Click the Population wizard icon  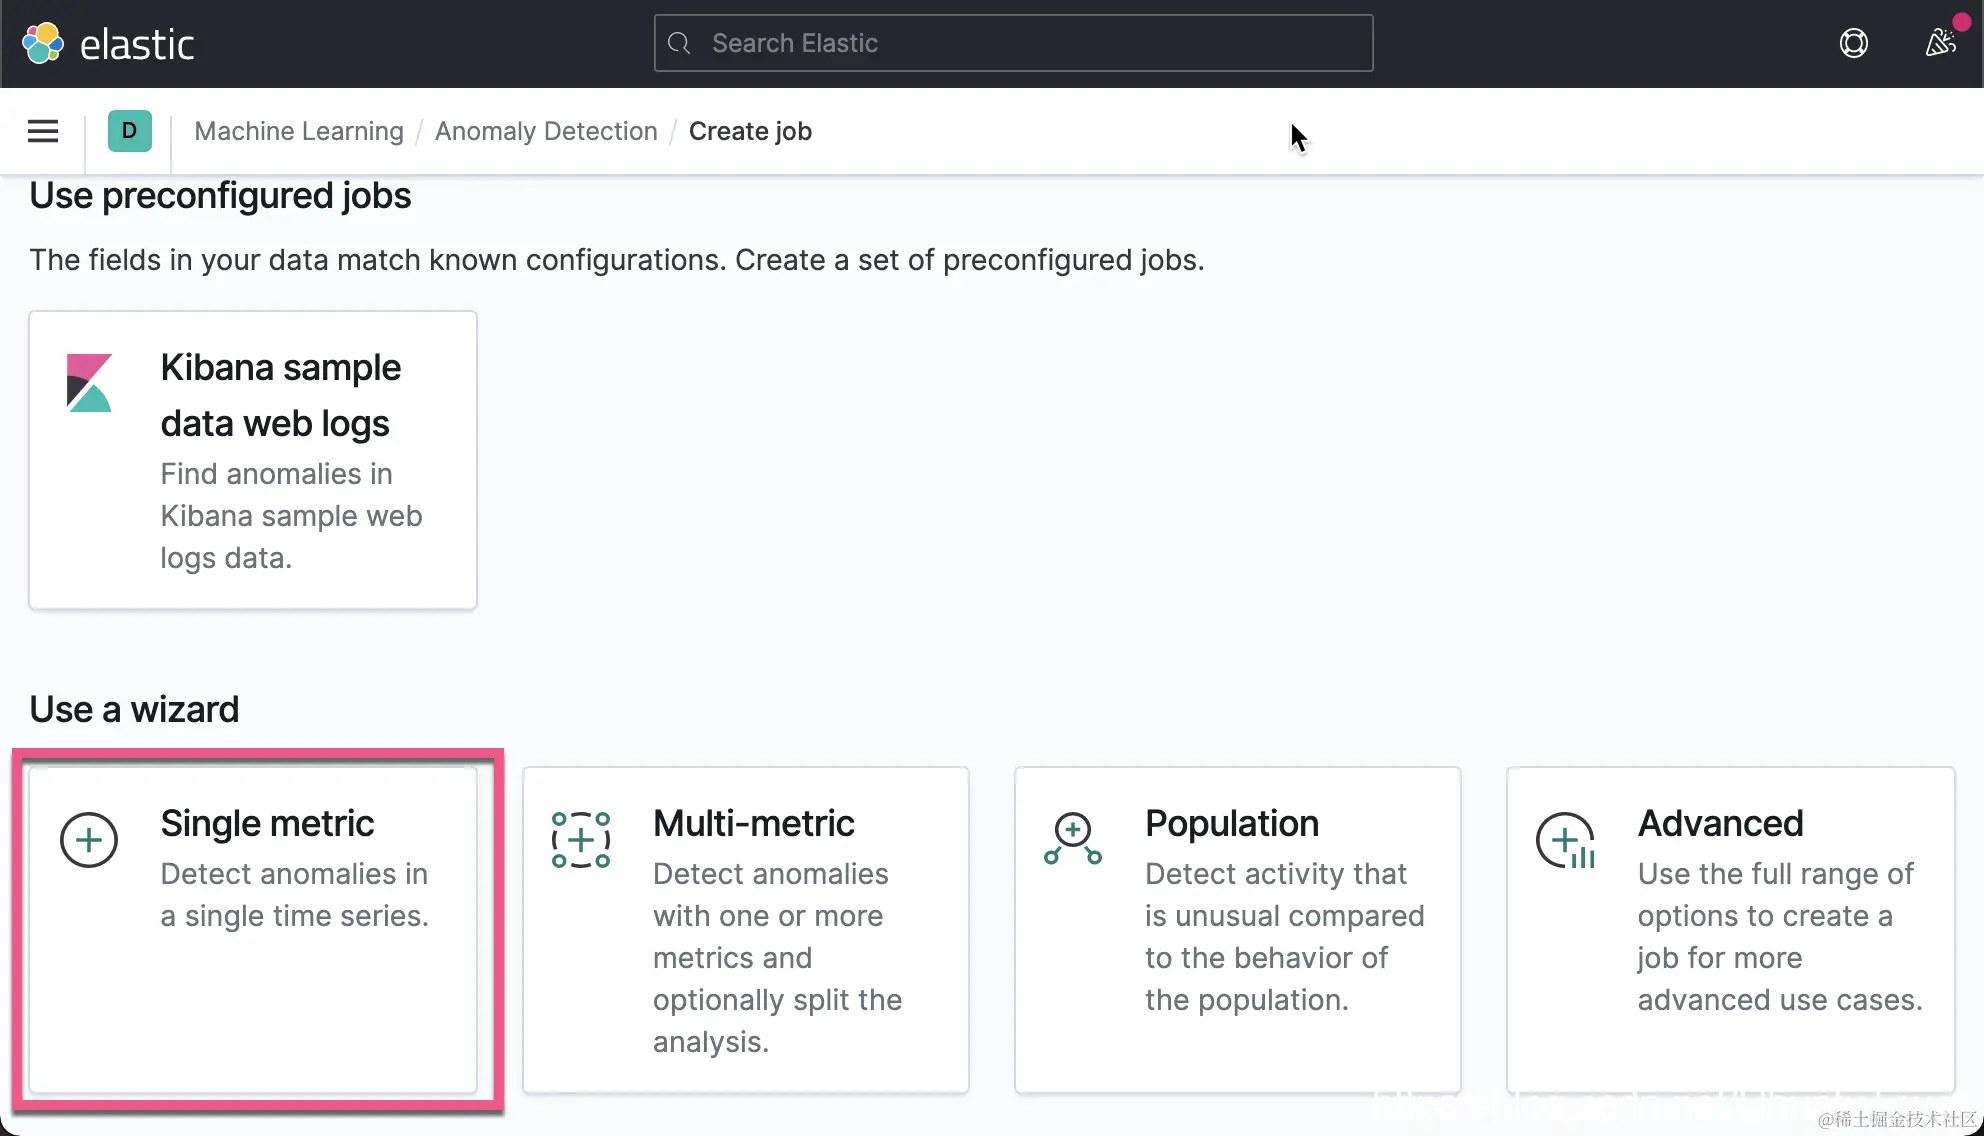1073,840
